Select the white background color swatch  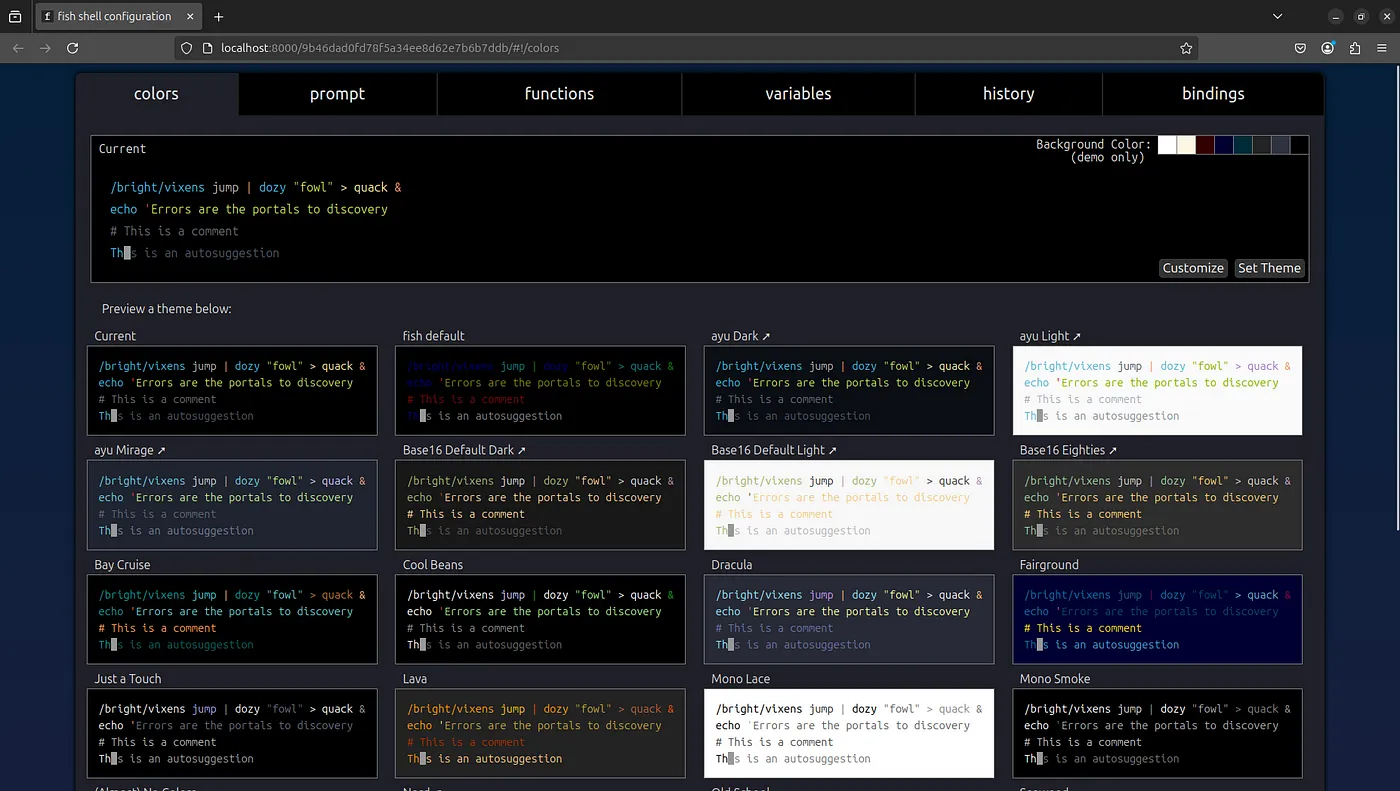click(1167, 145)
